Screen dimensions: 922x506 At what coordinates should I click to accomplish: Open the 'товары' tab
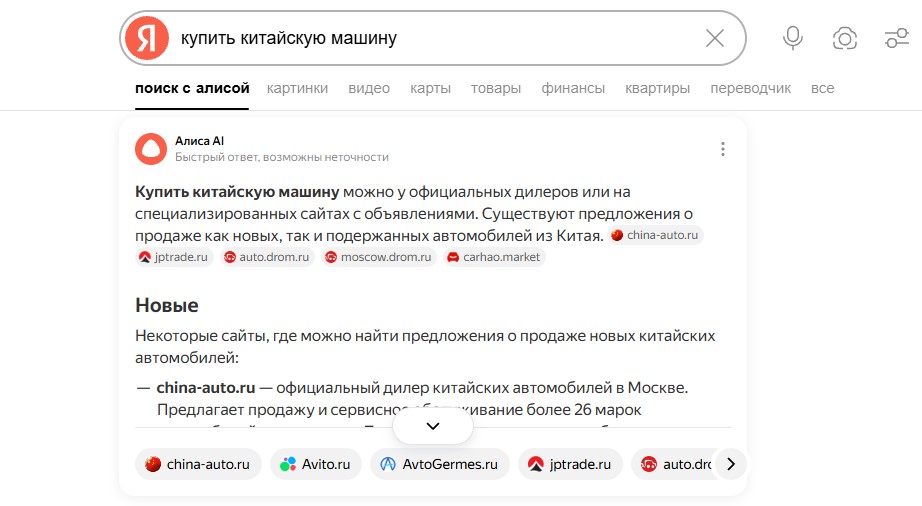point(496,89)
